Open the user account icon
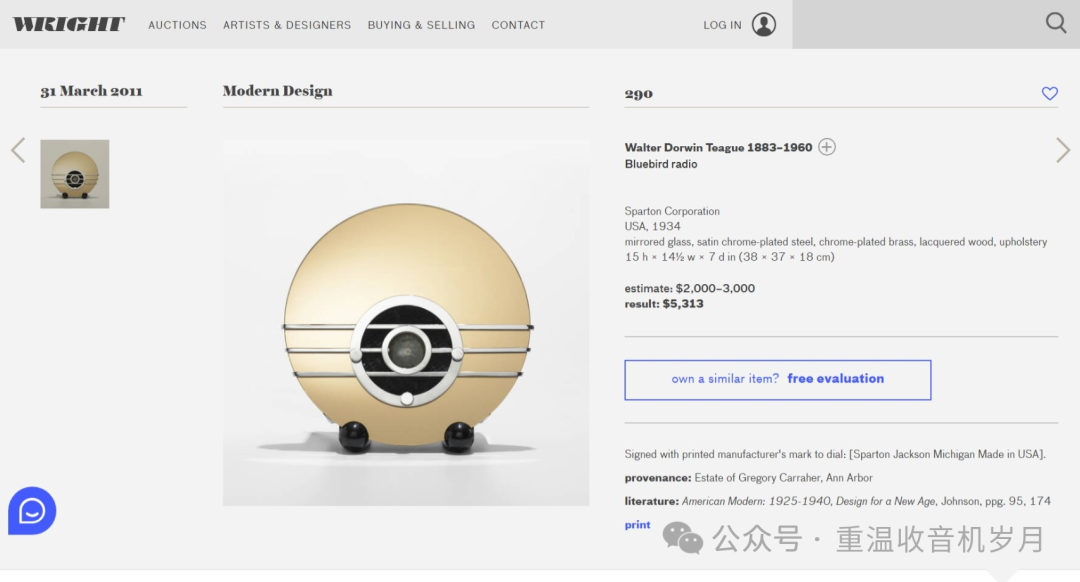Image resolution: width=1080 pixels, height=582 pixels. (764, 25)
